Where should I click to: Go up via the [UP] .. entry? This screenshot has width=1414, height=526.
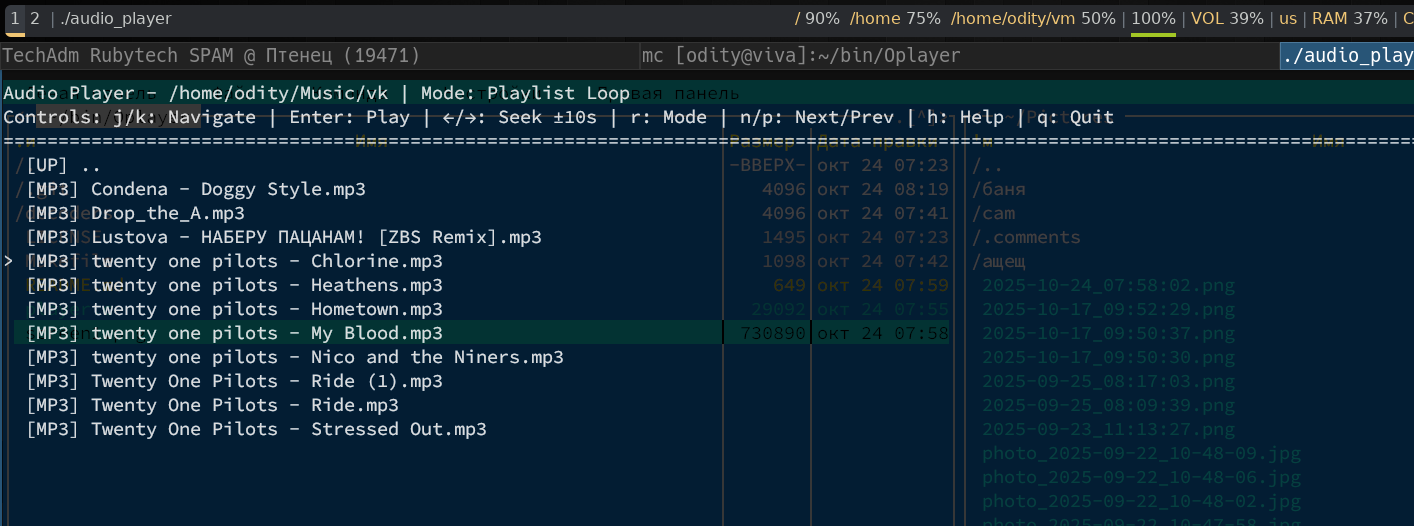(x=63, y=165)
